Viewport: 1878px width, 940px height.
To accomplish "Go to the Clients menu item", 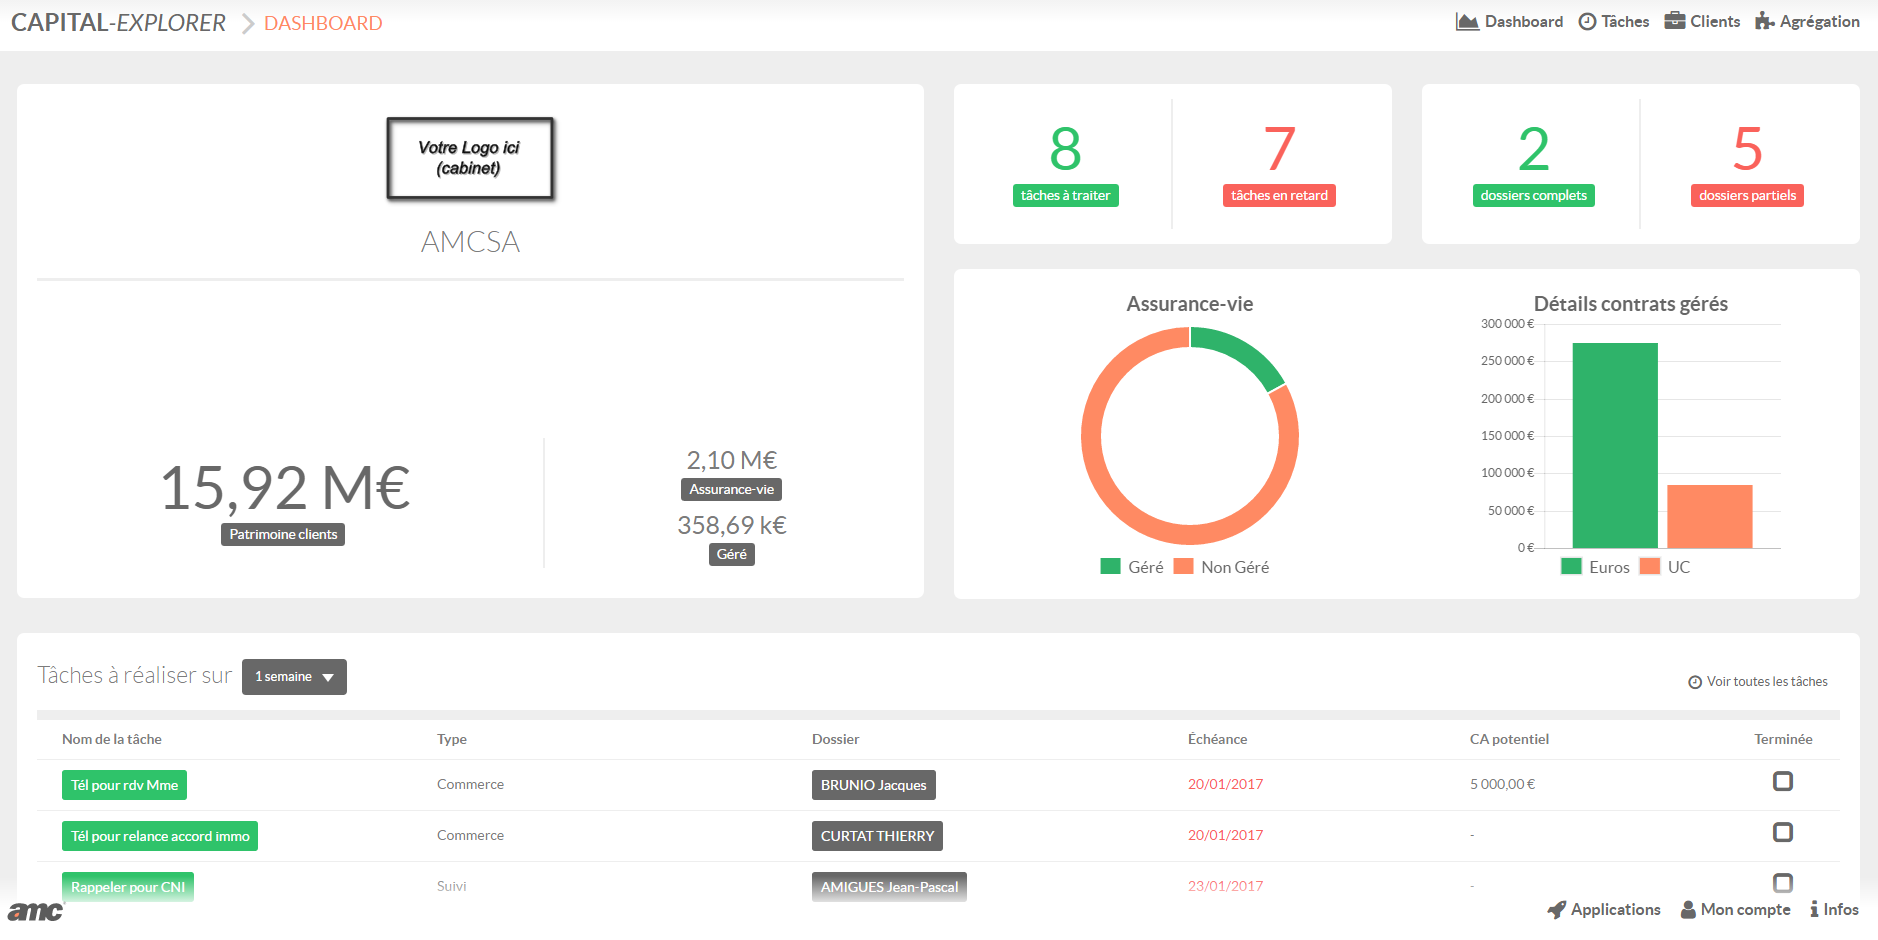I will click(x=1714, y=22).
